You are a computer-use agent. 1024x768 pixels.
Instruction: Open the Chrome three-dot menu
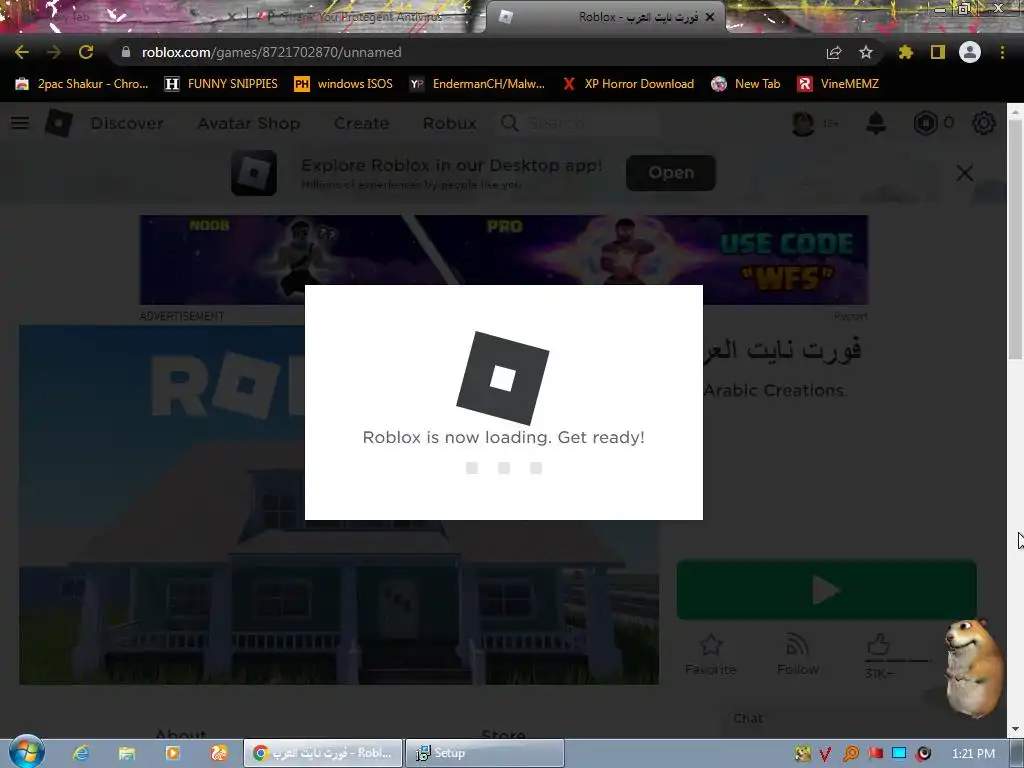pos(1002,52)
